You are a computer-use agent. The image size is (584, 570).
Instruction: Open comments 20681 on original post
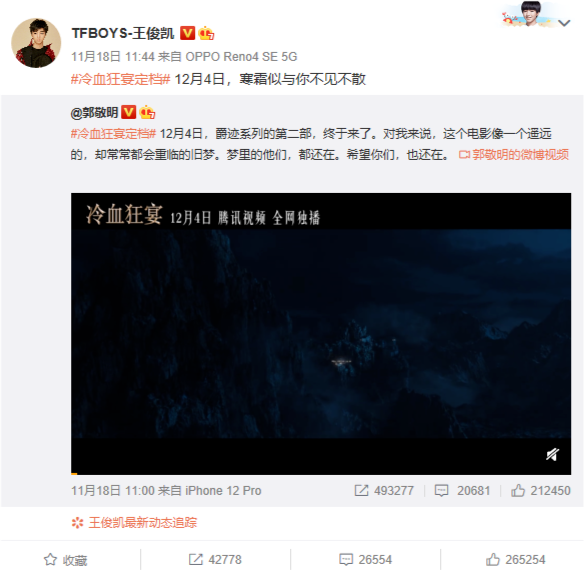[x=462, y=491]
